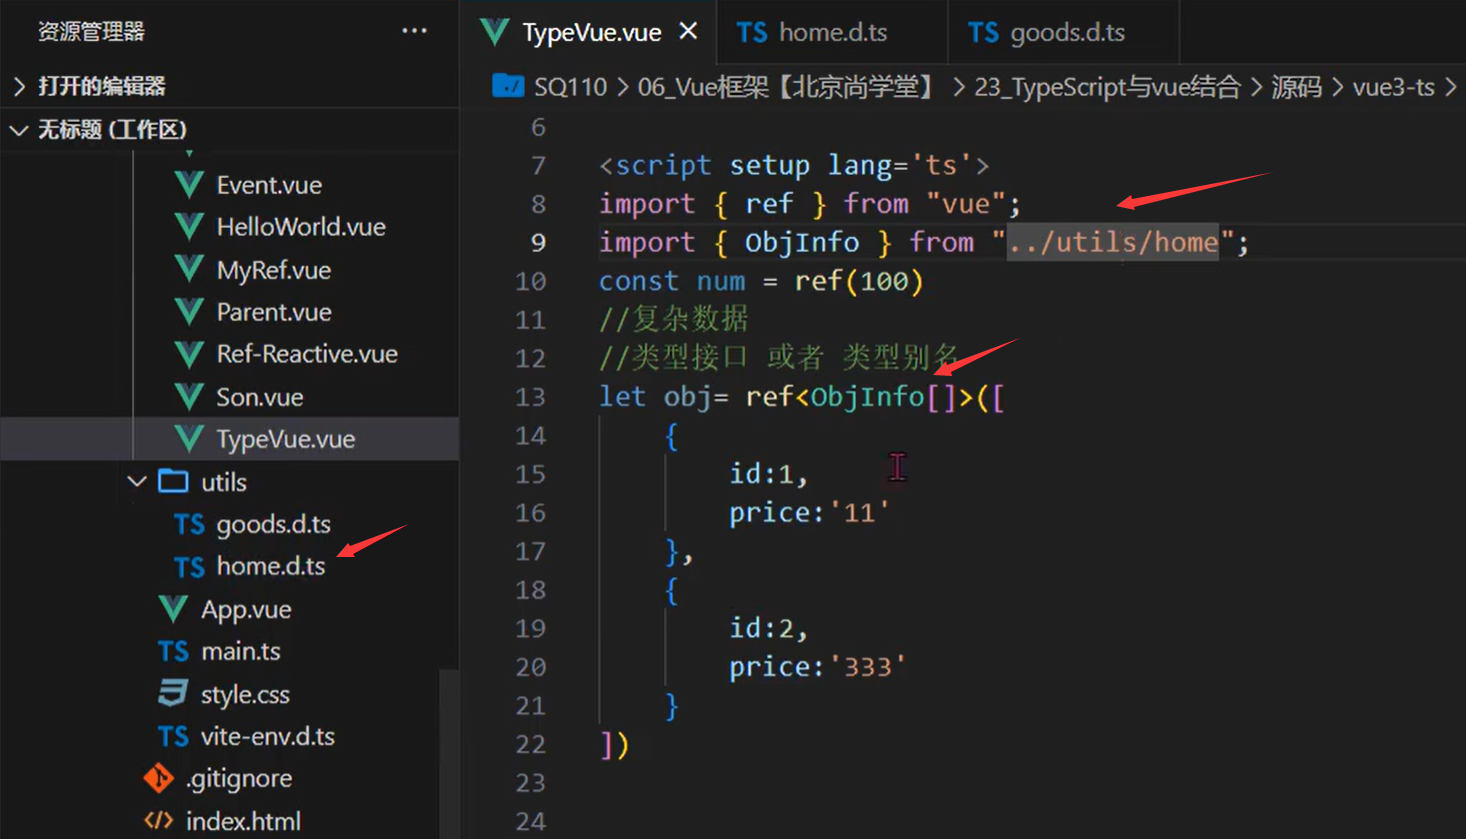Open goods.d.ts in the explorer tree

[x=273, y=524]
